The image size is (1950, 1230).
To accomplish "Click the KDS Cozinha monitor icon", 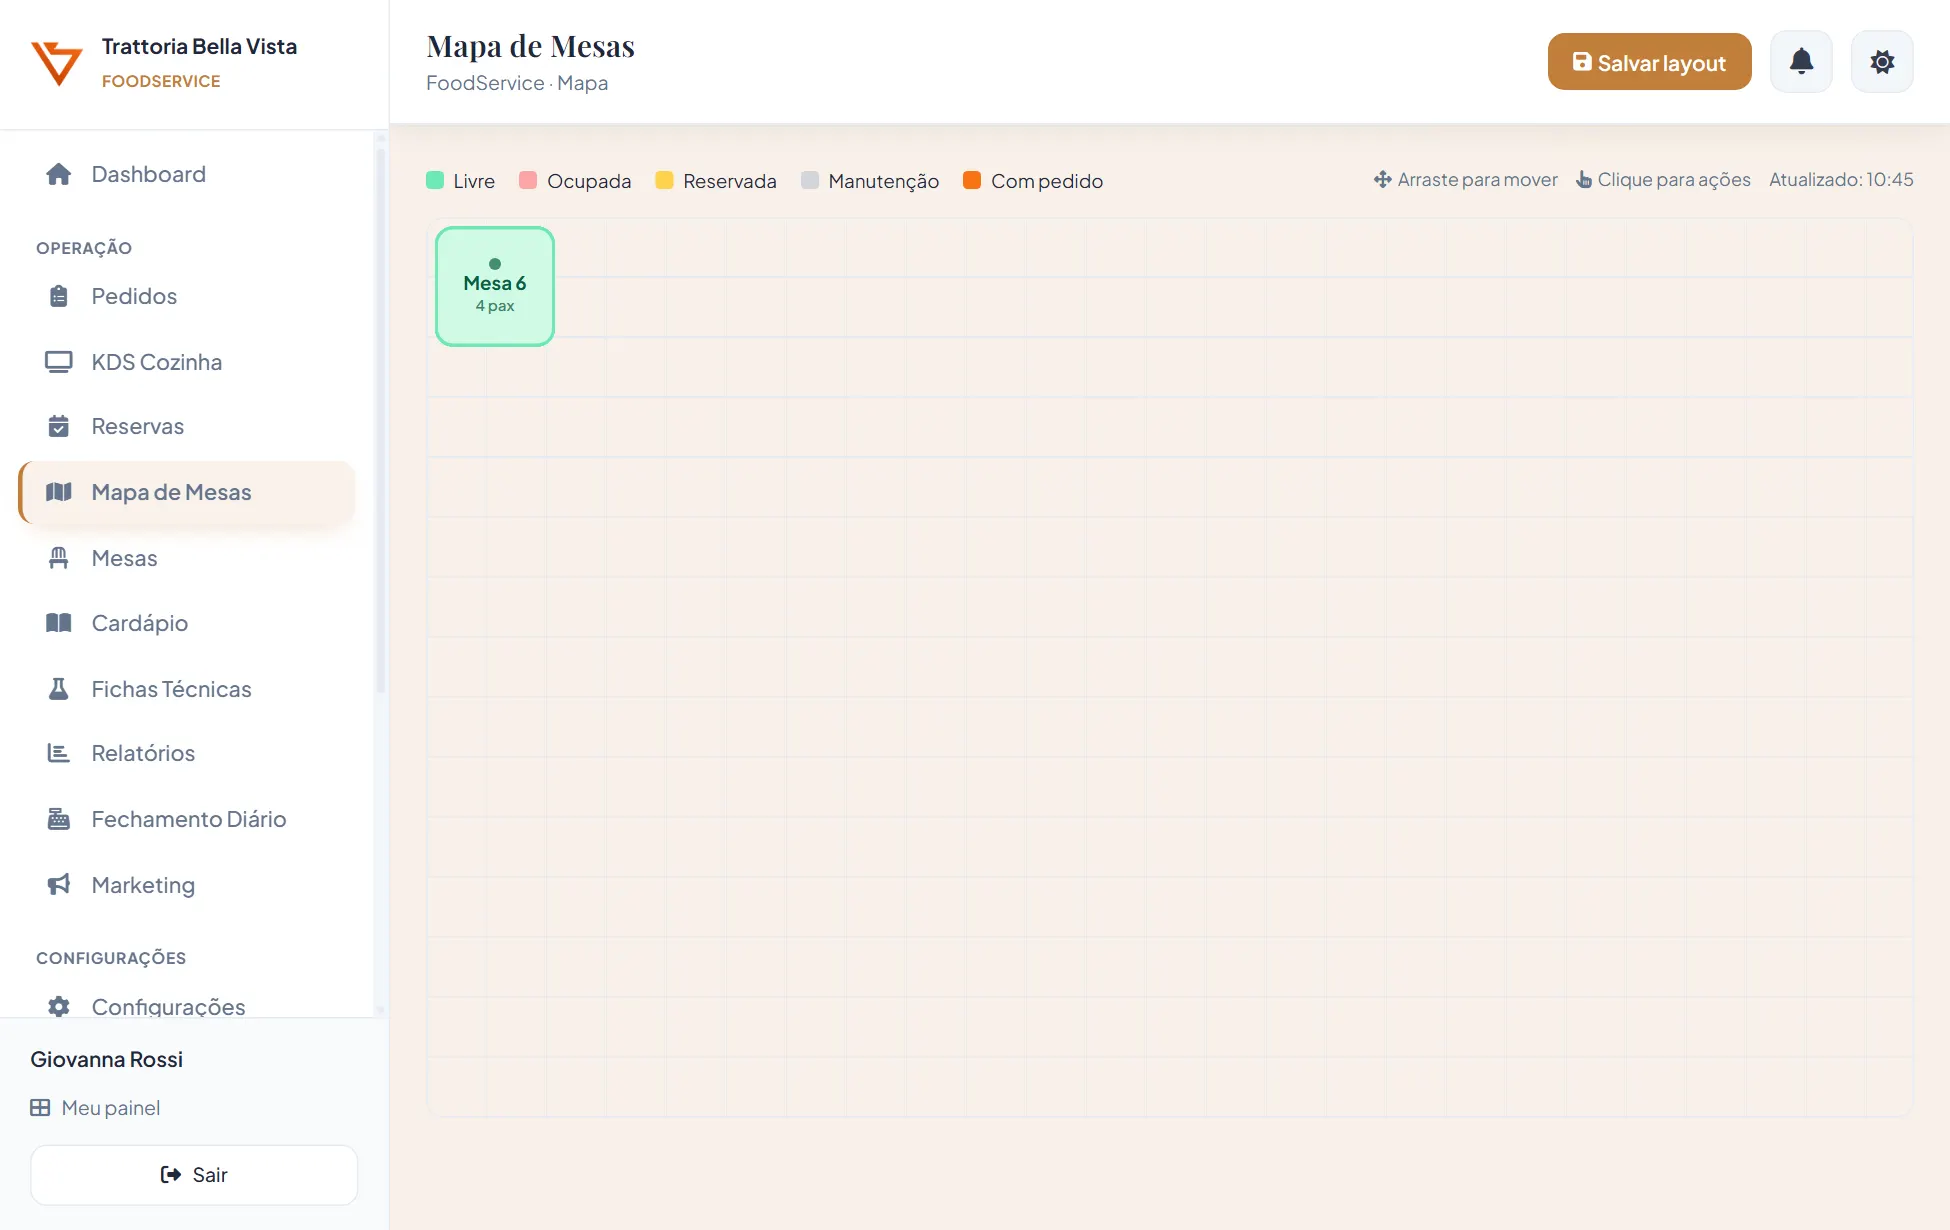I will point(59,362).
